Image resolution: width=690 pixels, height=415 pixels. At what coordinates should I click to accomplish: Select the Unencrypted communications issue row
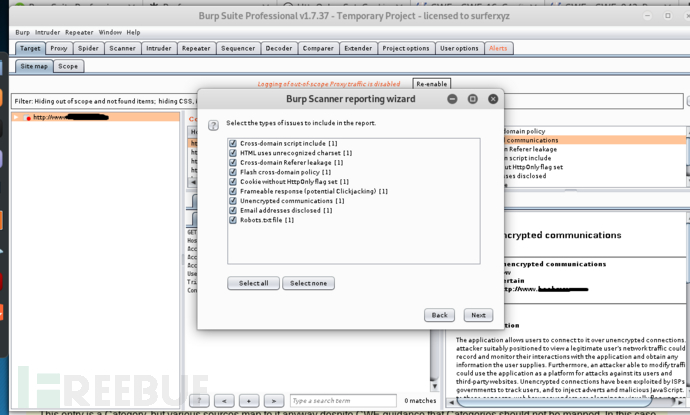tap(595, 140)
